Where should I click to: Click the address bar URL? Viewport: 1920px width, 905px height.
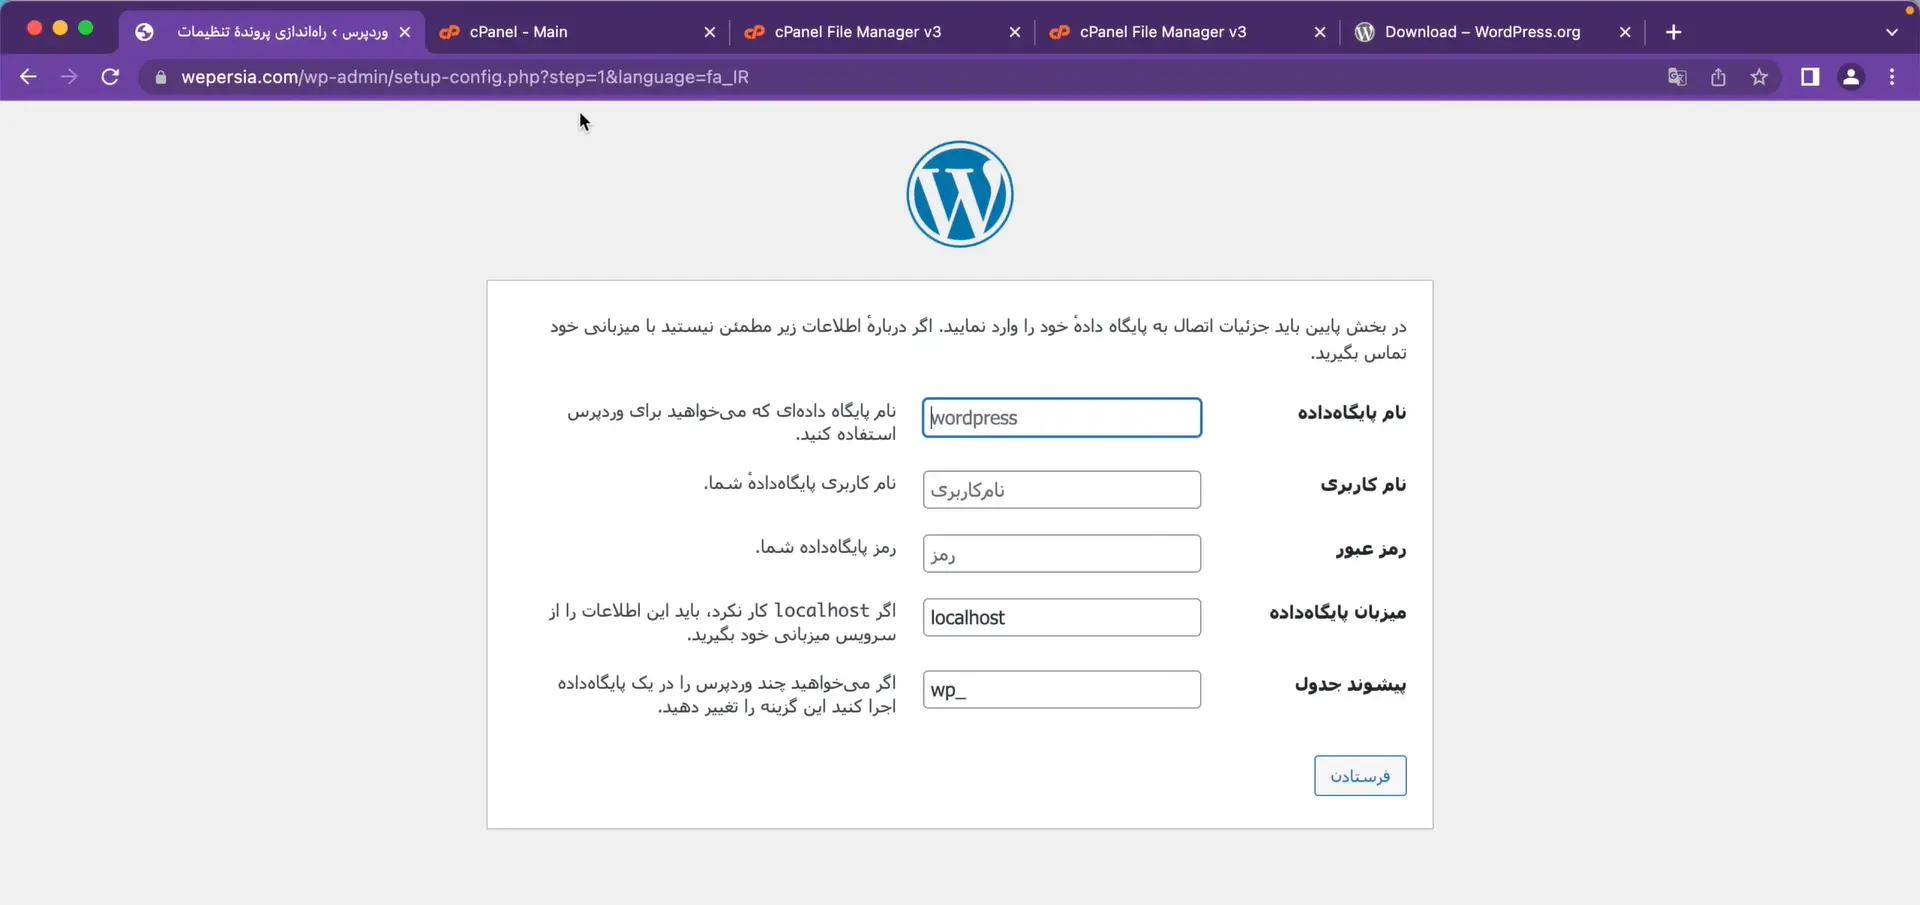point(465,77)
